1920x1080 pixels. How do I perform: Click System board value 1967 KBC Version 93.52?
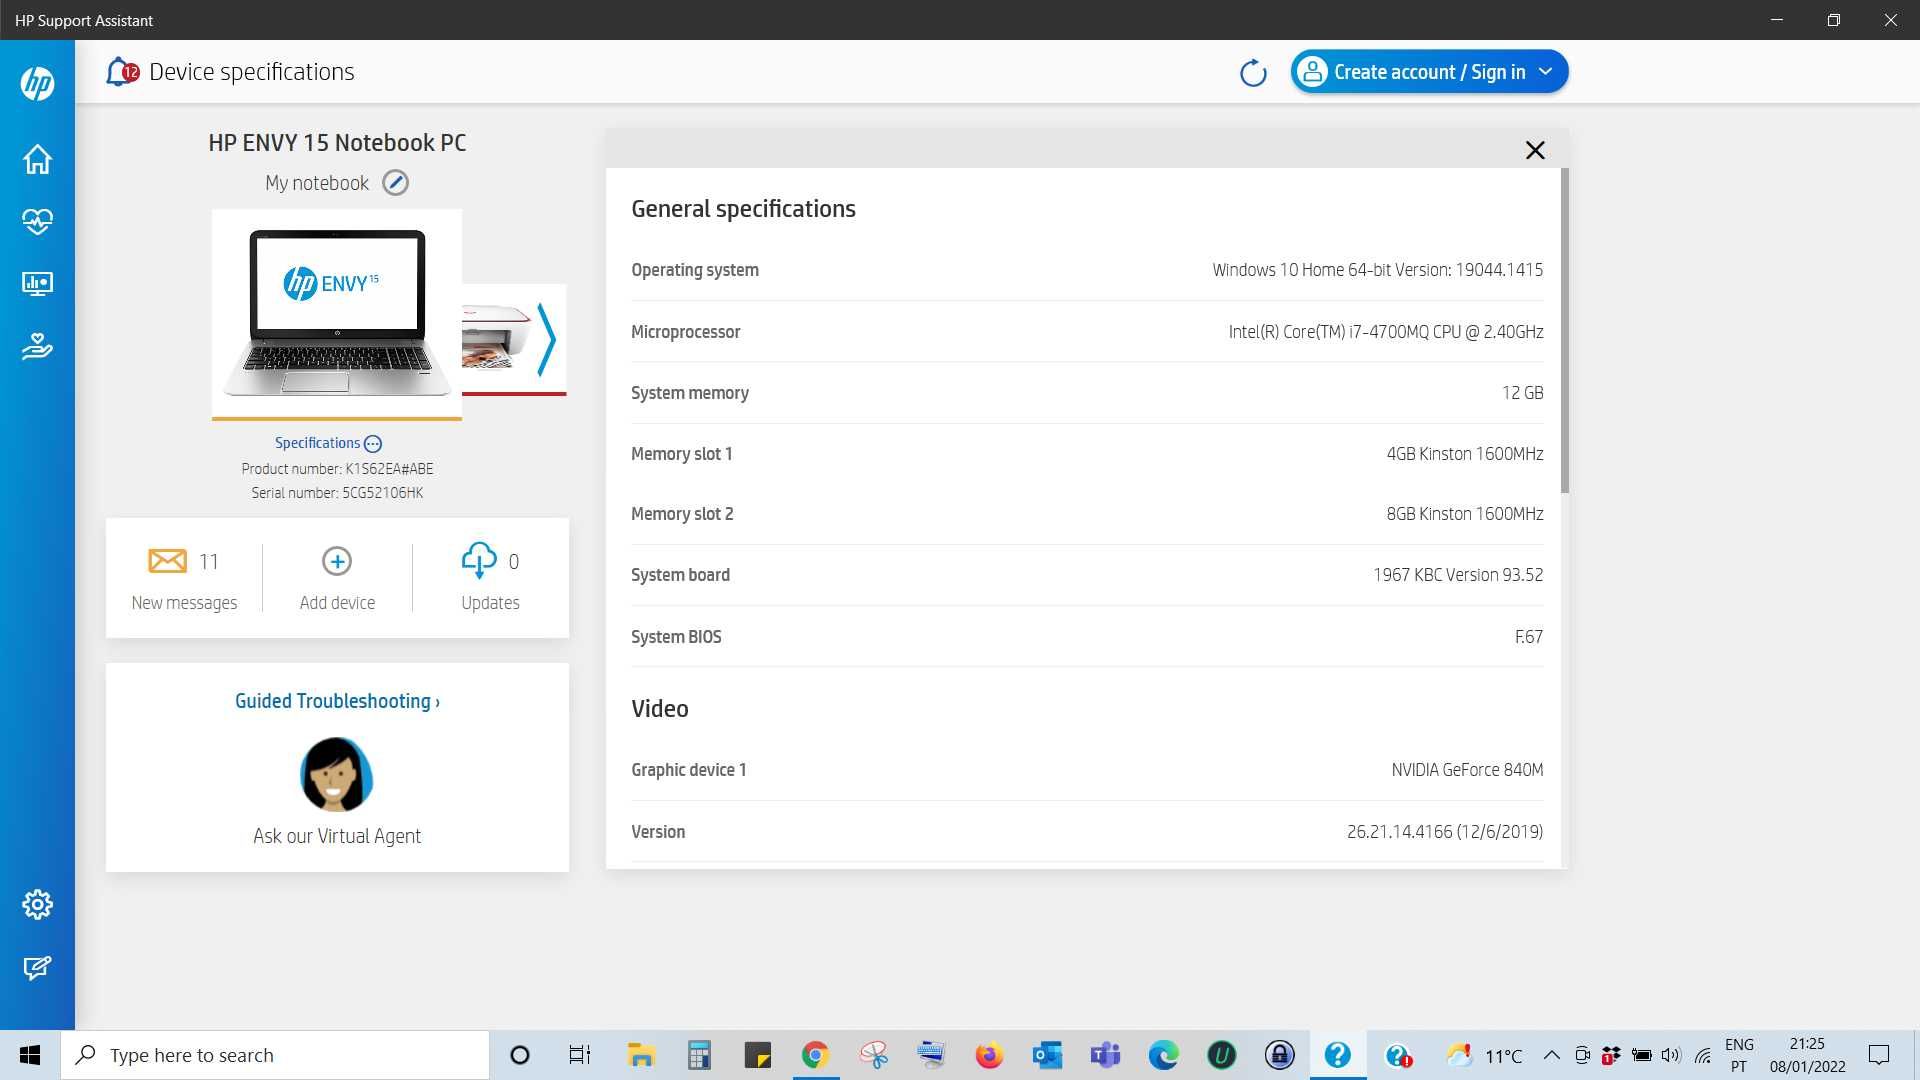[x=1457, y=575]
